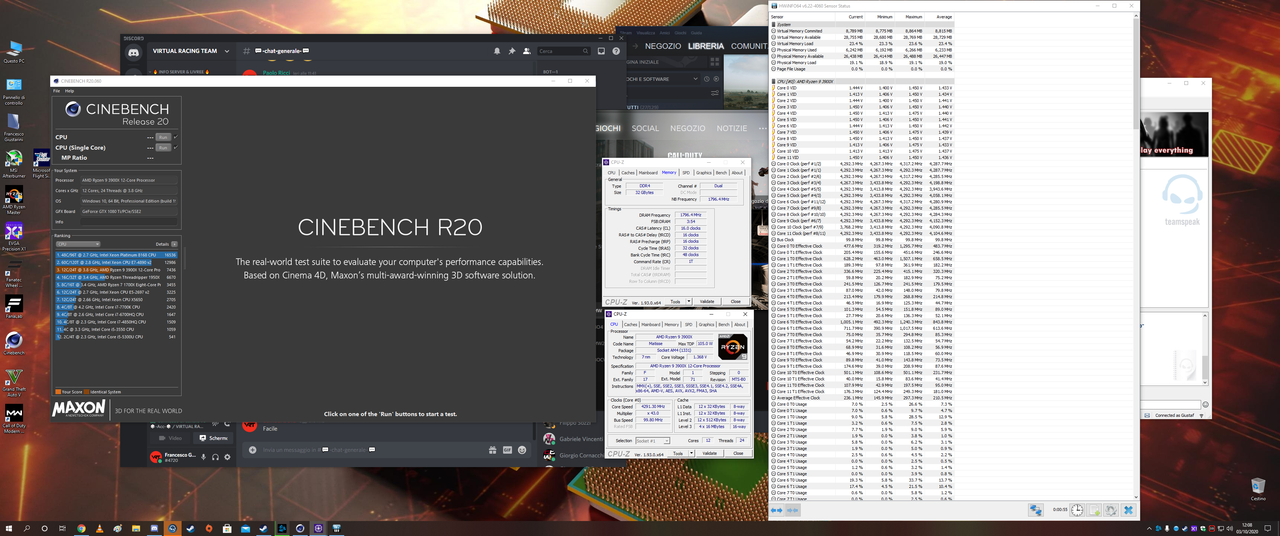This screenshot has height=536, width=1280.
Task: Expand Cinebench ranking Details arrow
Action: 174,244
